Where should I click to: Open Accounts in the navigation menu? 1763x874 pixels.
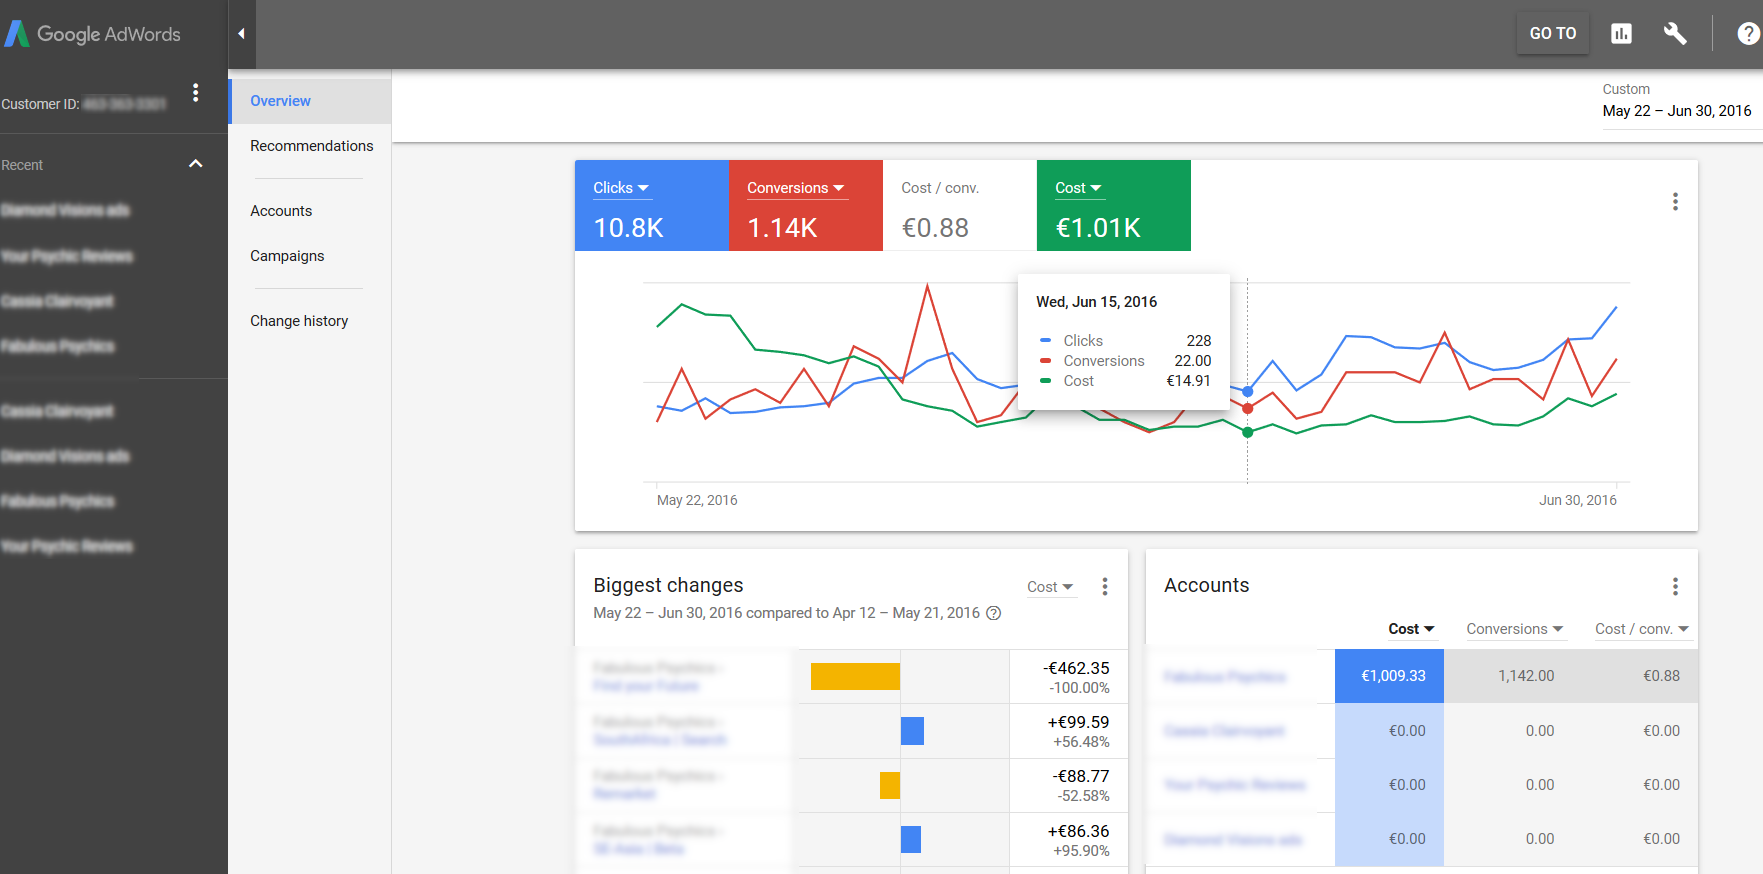tap(281, 211)
